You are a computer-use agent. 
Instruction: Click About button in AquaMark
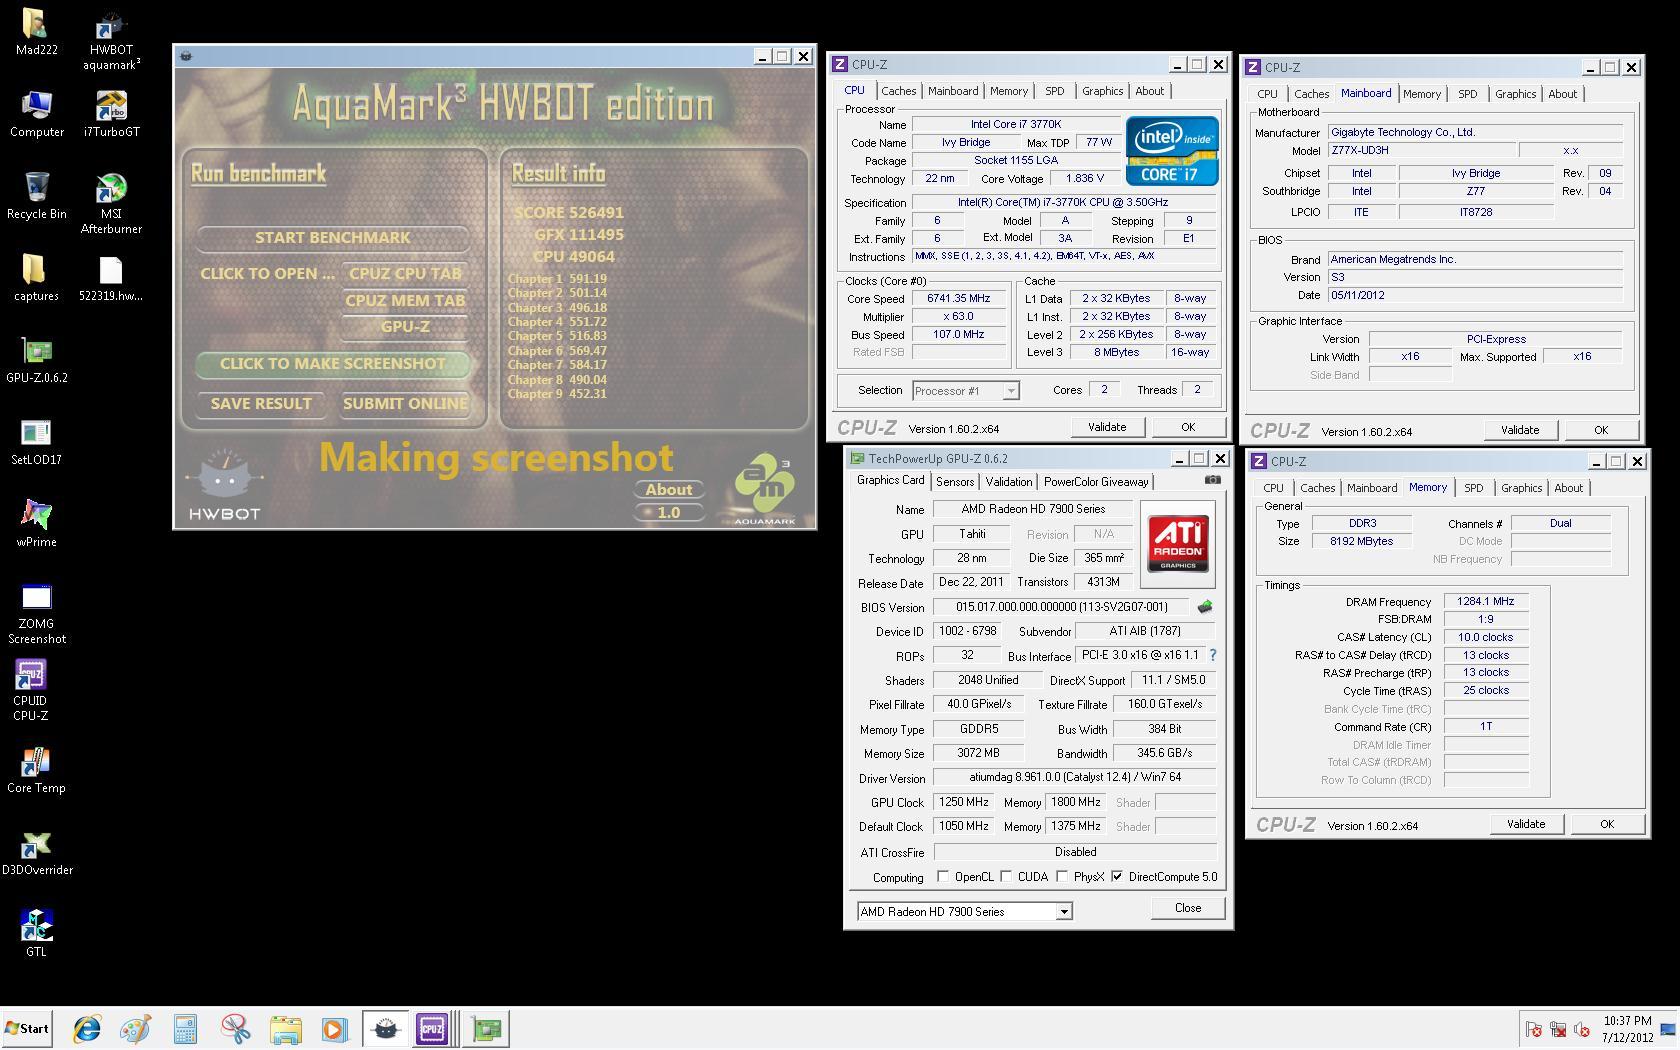(669, 489)
